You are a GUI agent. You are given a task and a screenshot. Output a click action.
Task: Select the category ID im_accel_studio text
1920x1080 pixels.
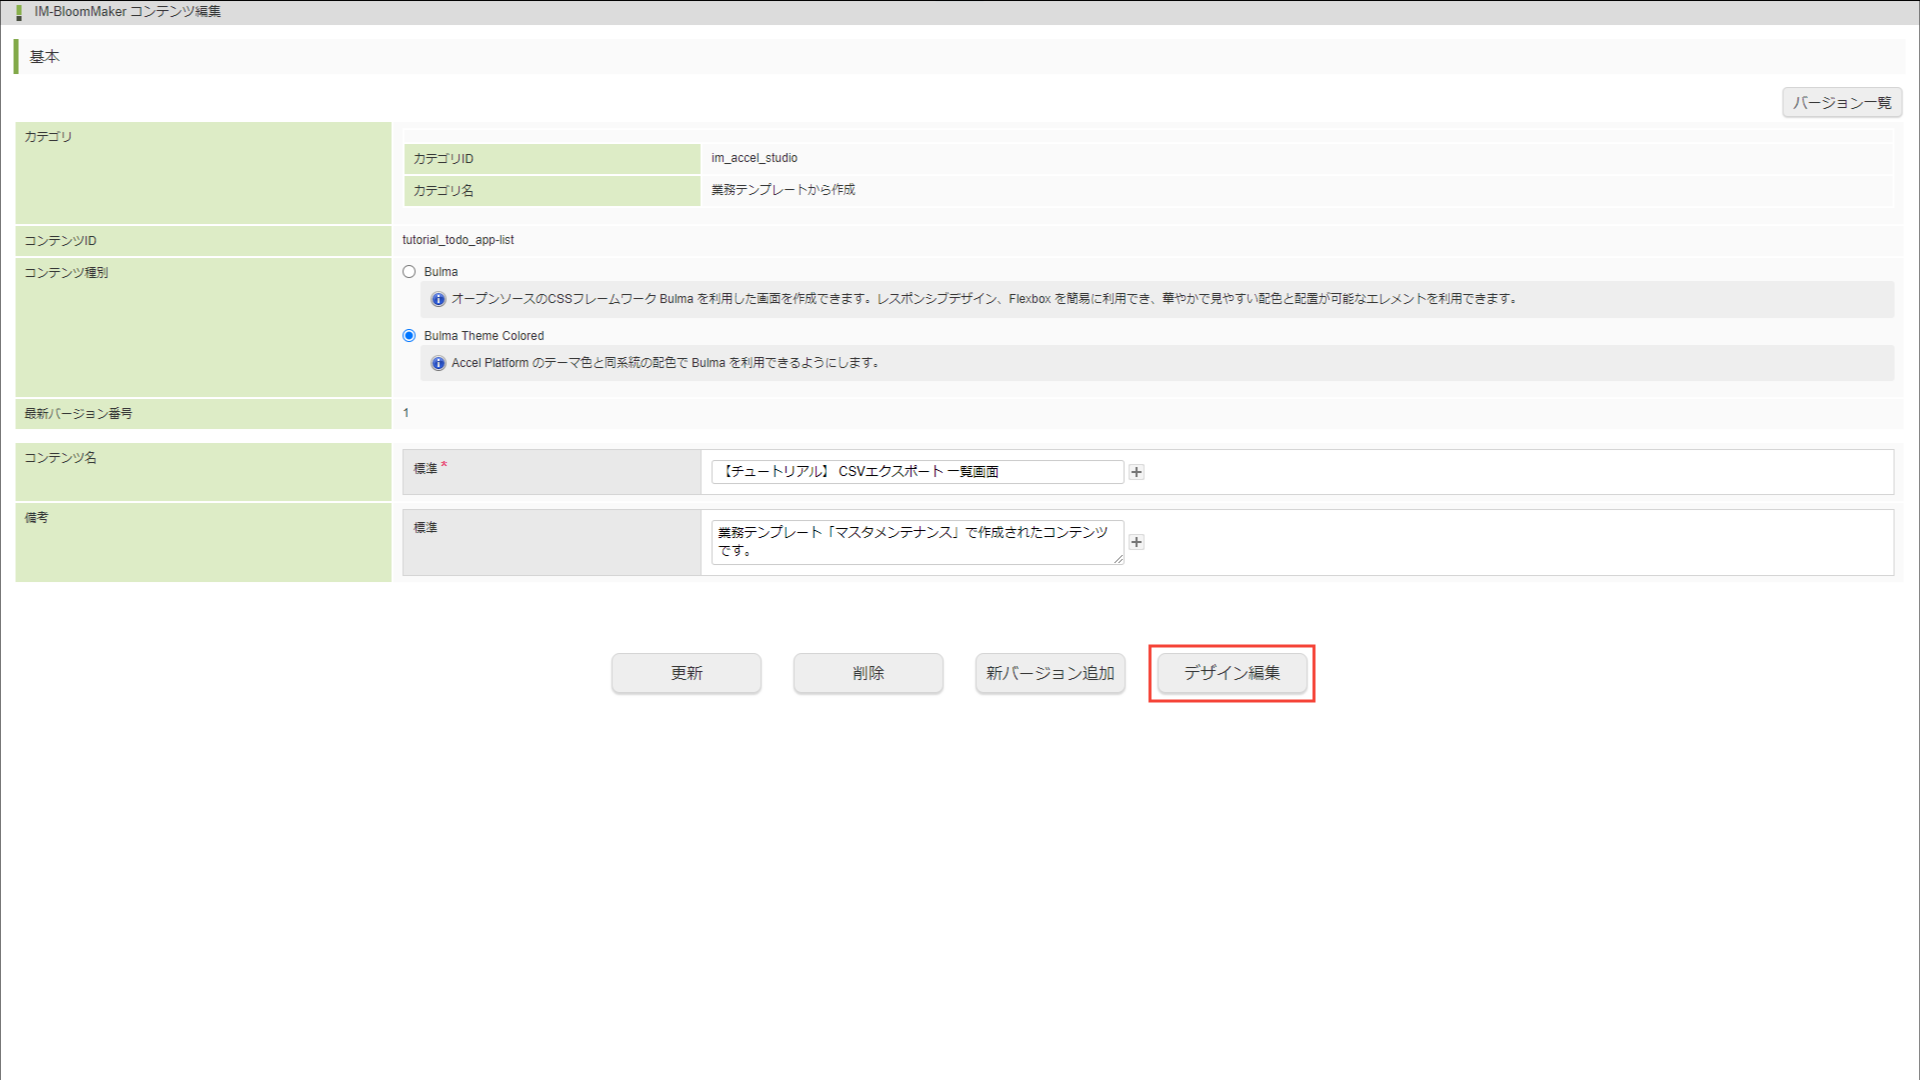pos(754,158)
